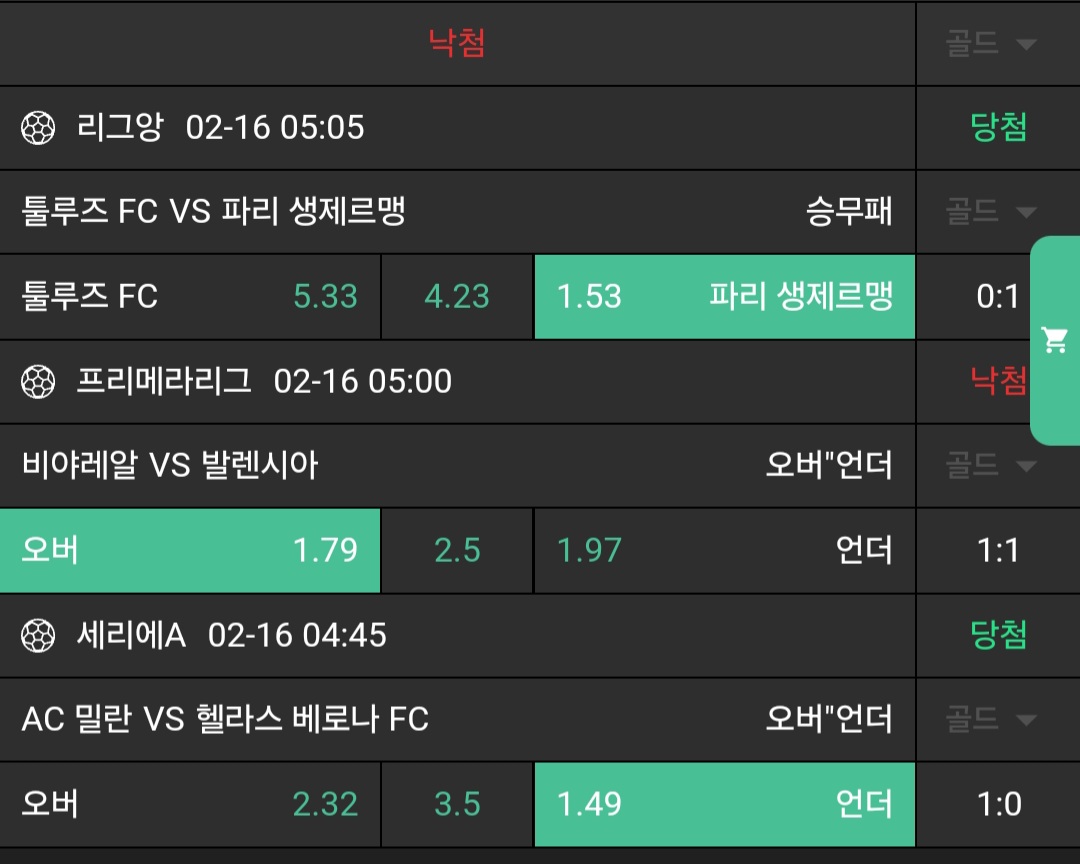Click the 2.5 goal line value

coord(457,551)
